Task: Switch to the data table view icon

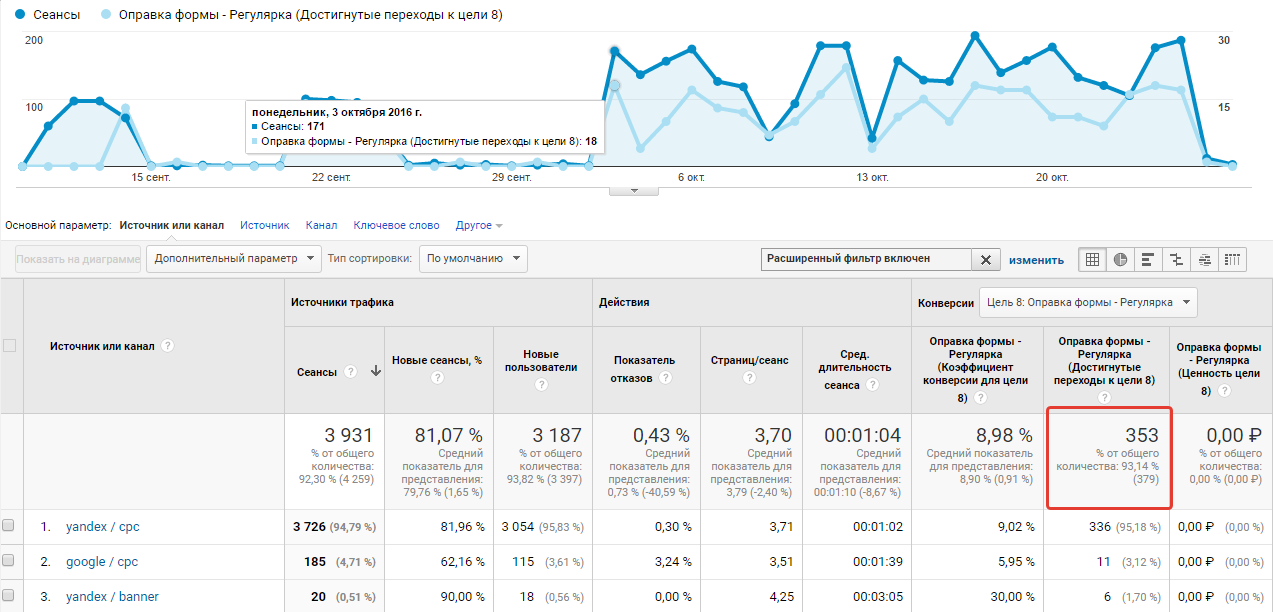Action: [x=1092, y=259]
